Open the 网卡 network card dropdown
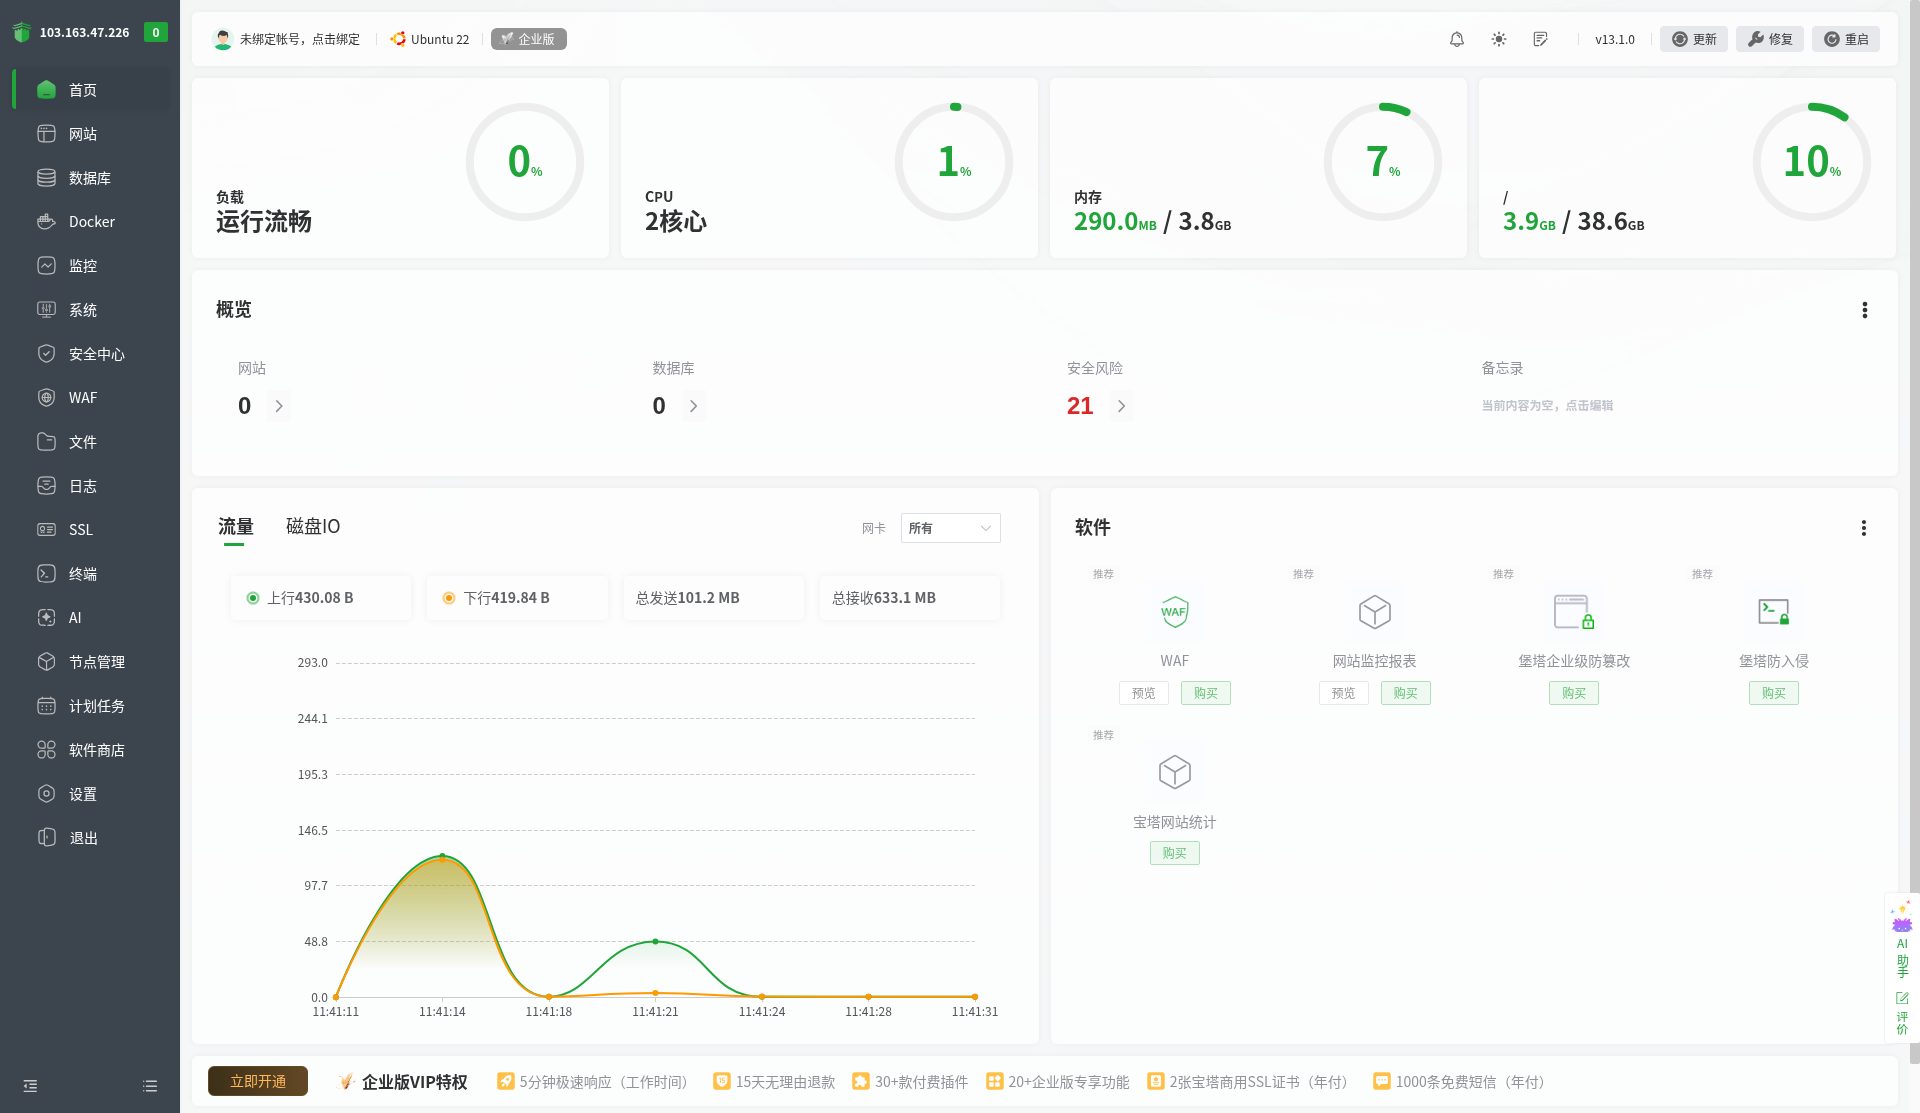This screenshot has height=1113, width=1920. tap(950, 528)
